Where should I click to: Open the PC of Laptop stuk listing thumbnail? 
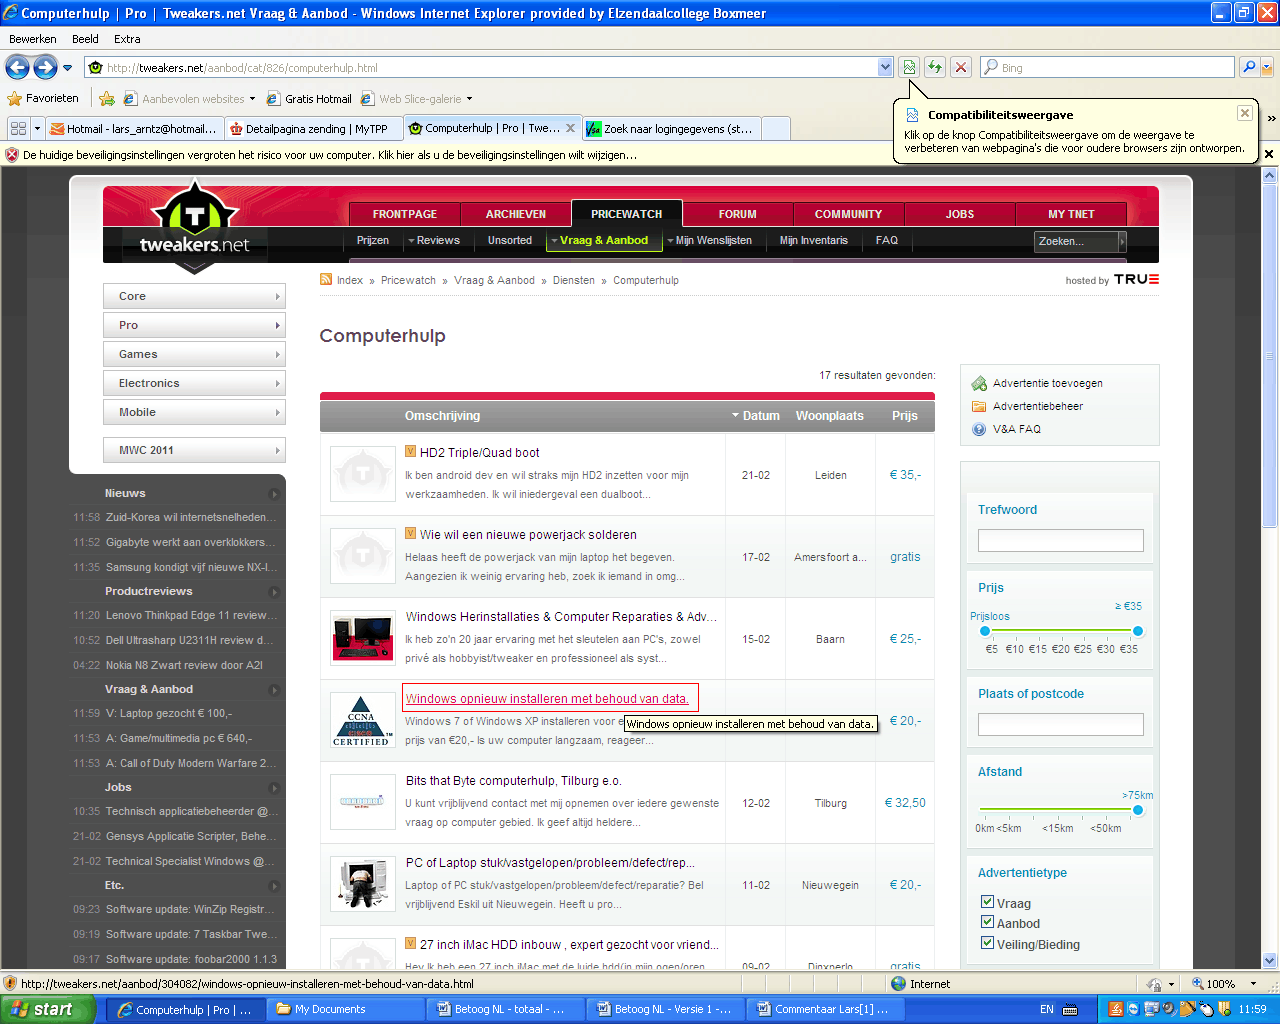tap(362, 885)
